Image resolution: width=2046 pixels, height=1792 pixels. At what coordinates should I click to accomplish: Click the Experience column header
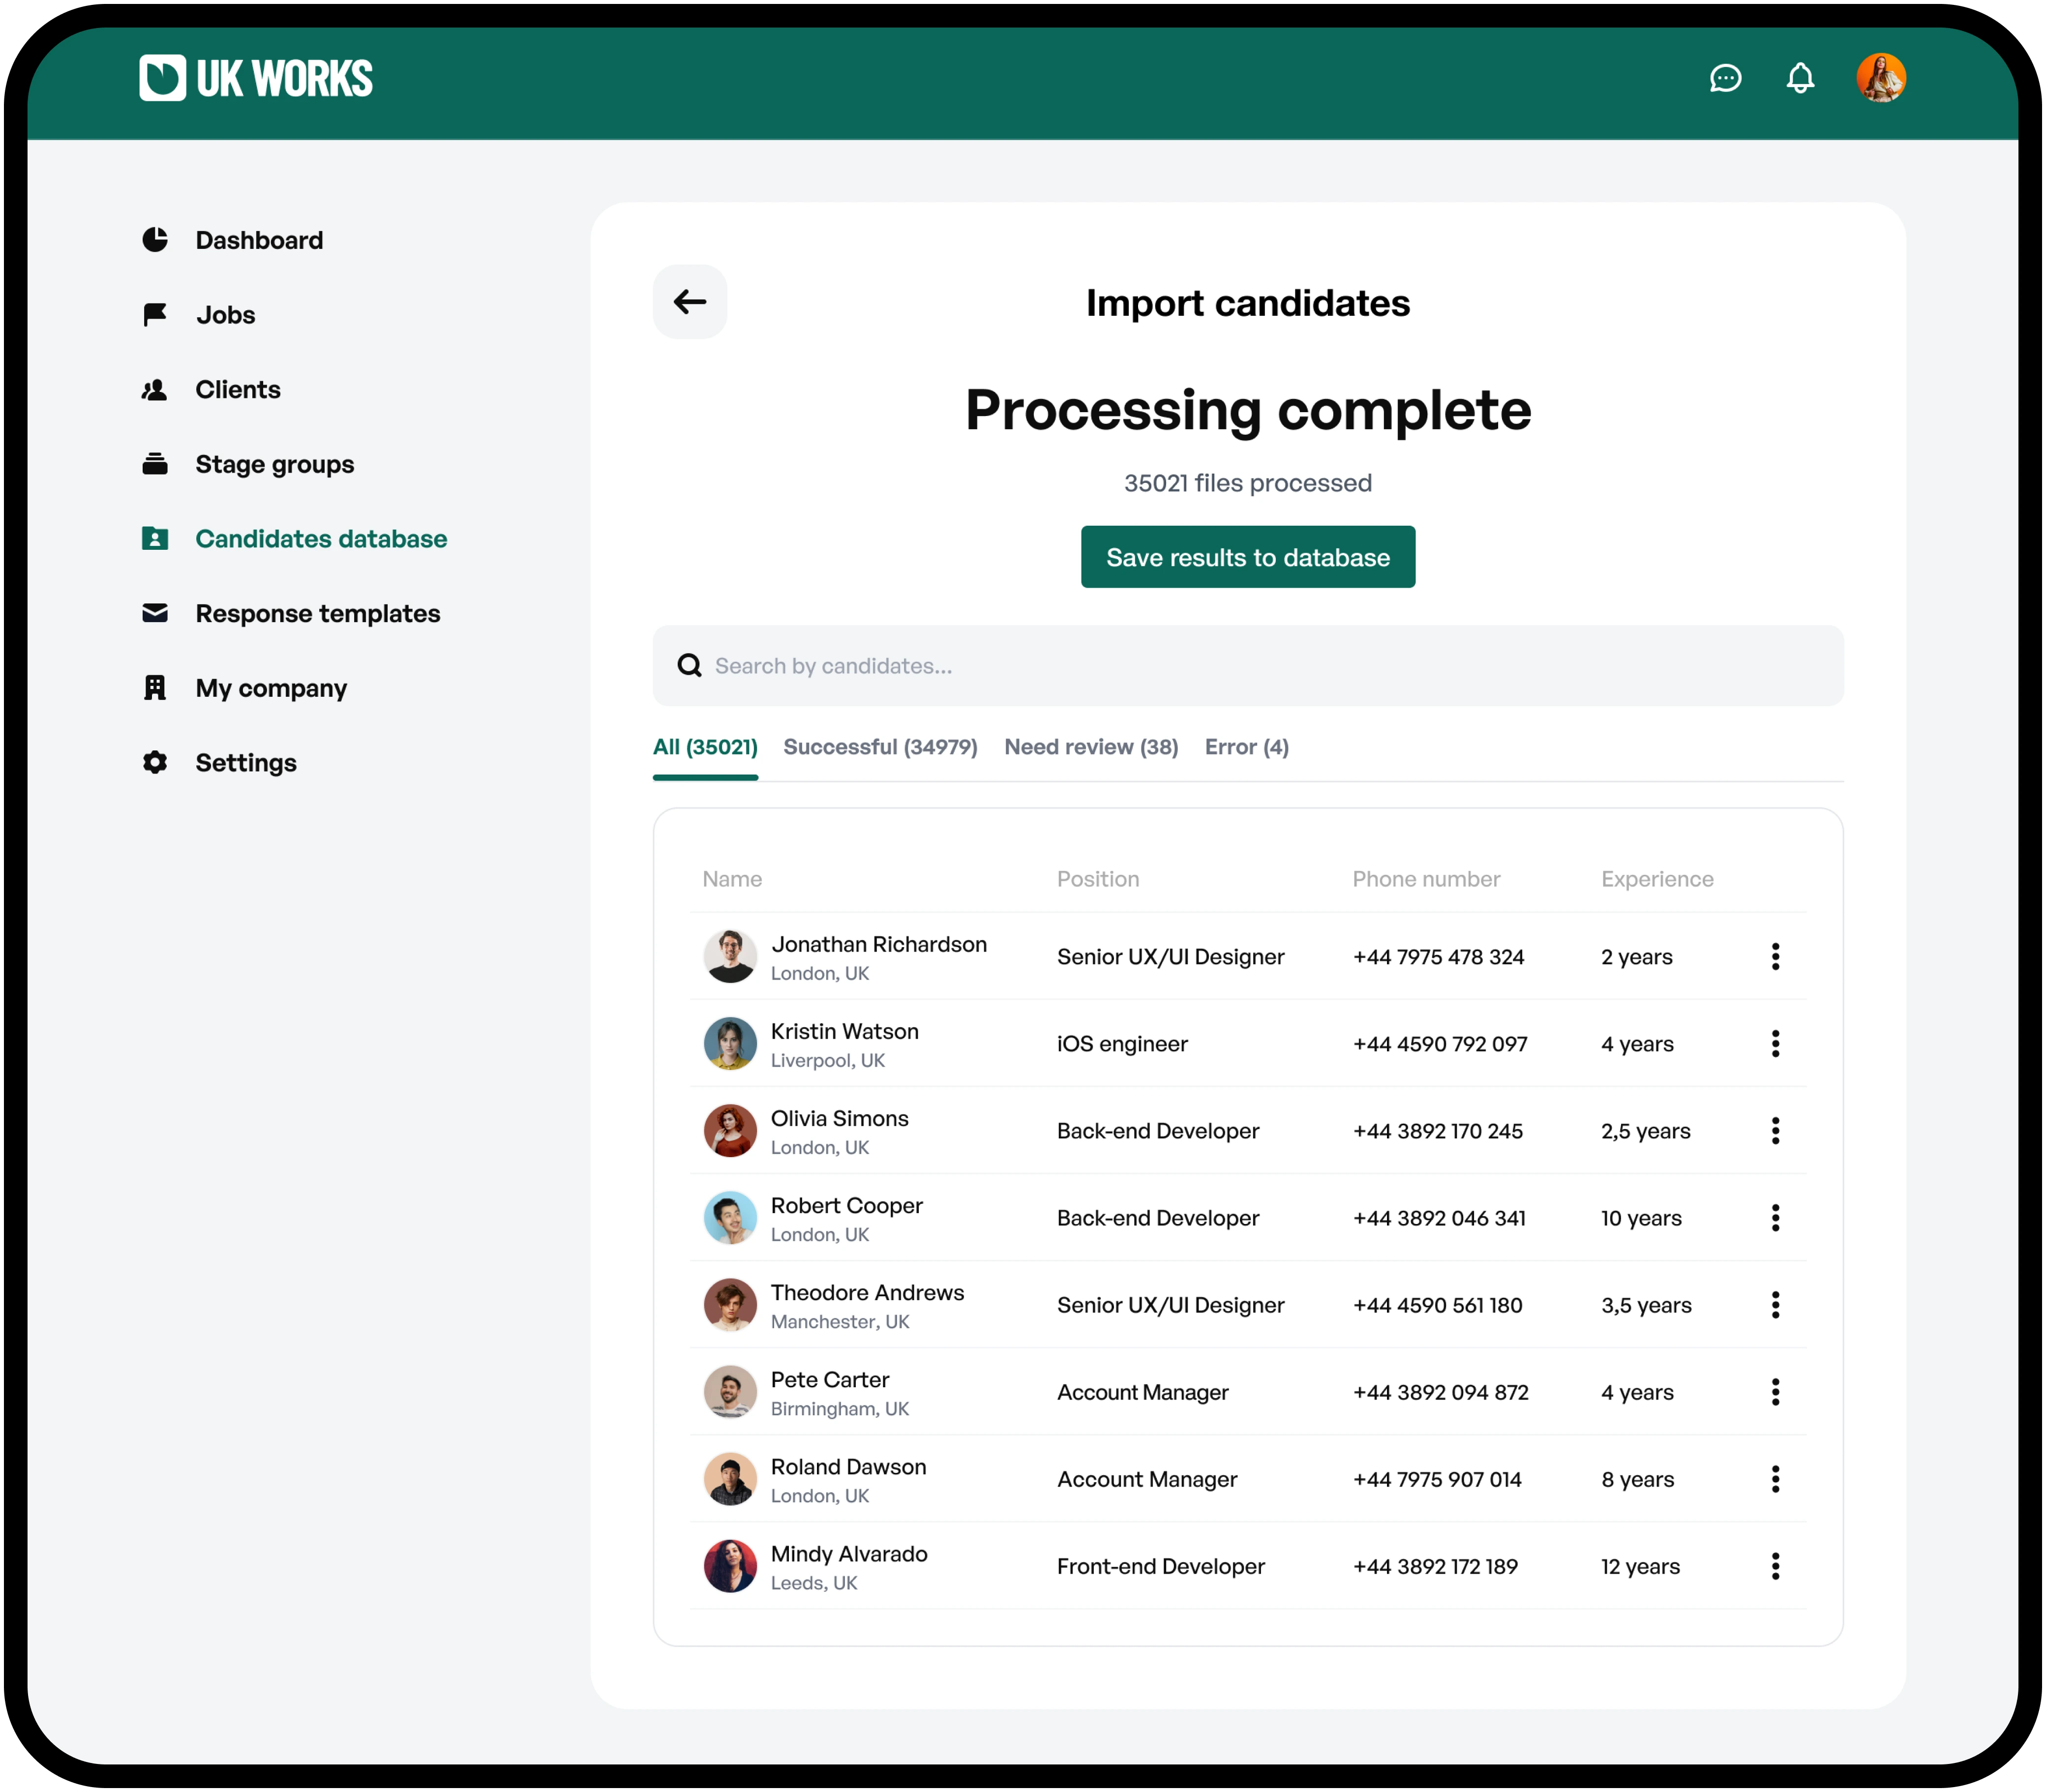pos(1657,879)
